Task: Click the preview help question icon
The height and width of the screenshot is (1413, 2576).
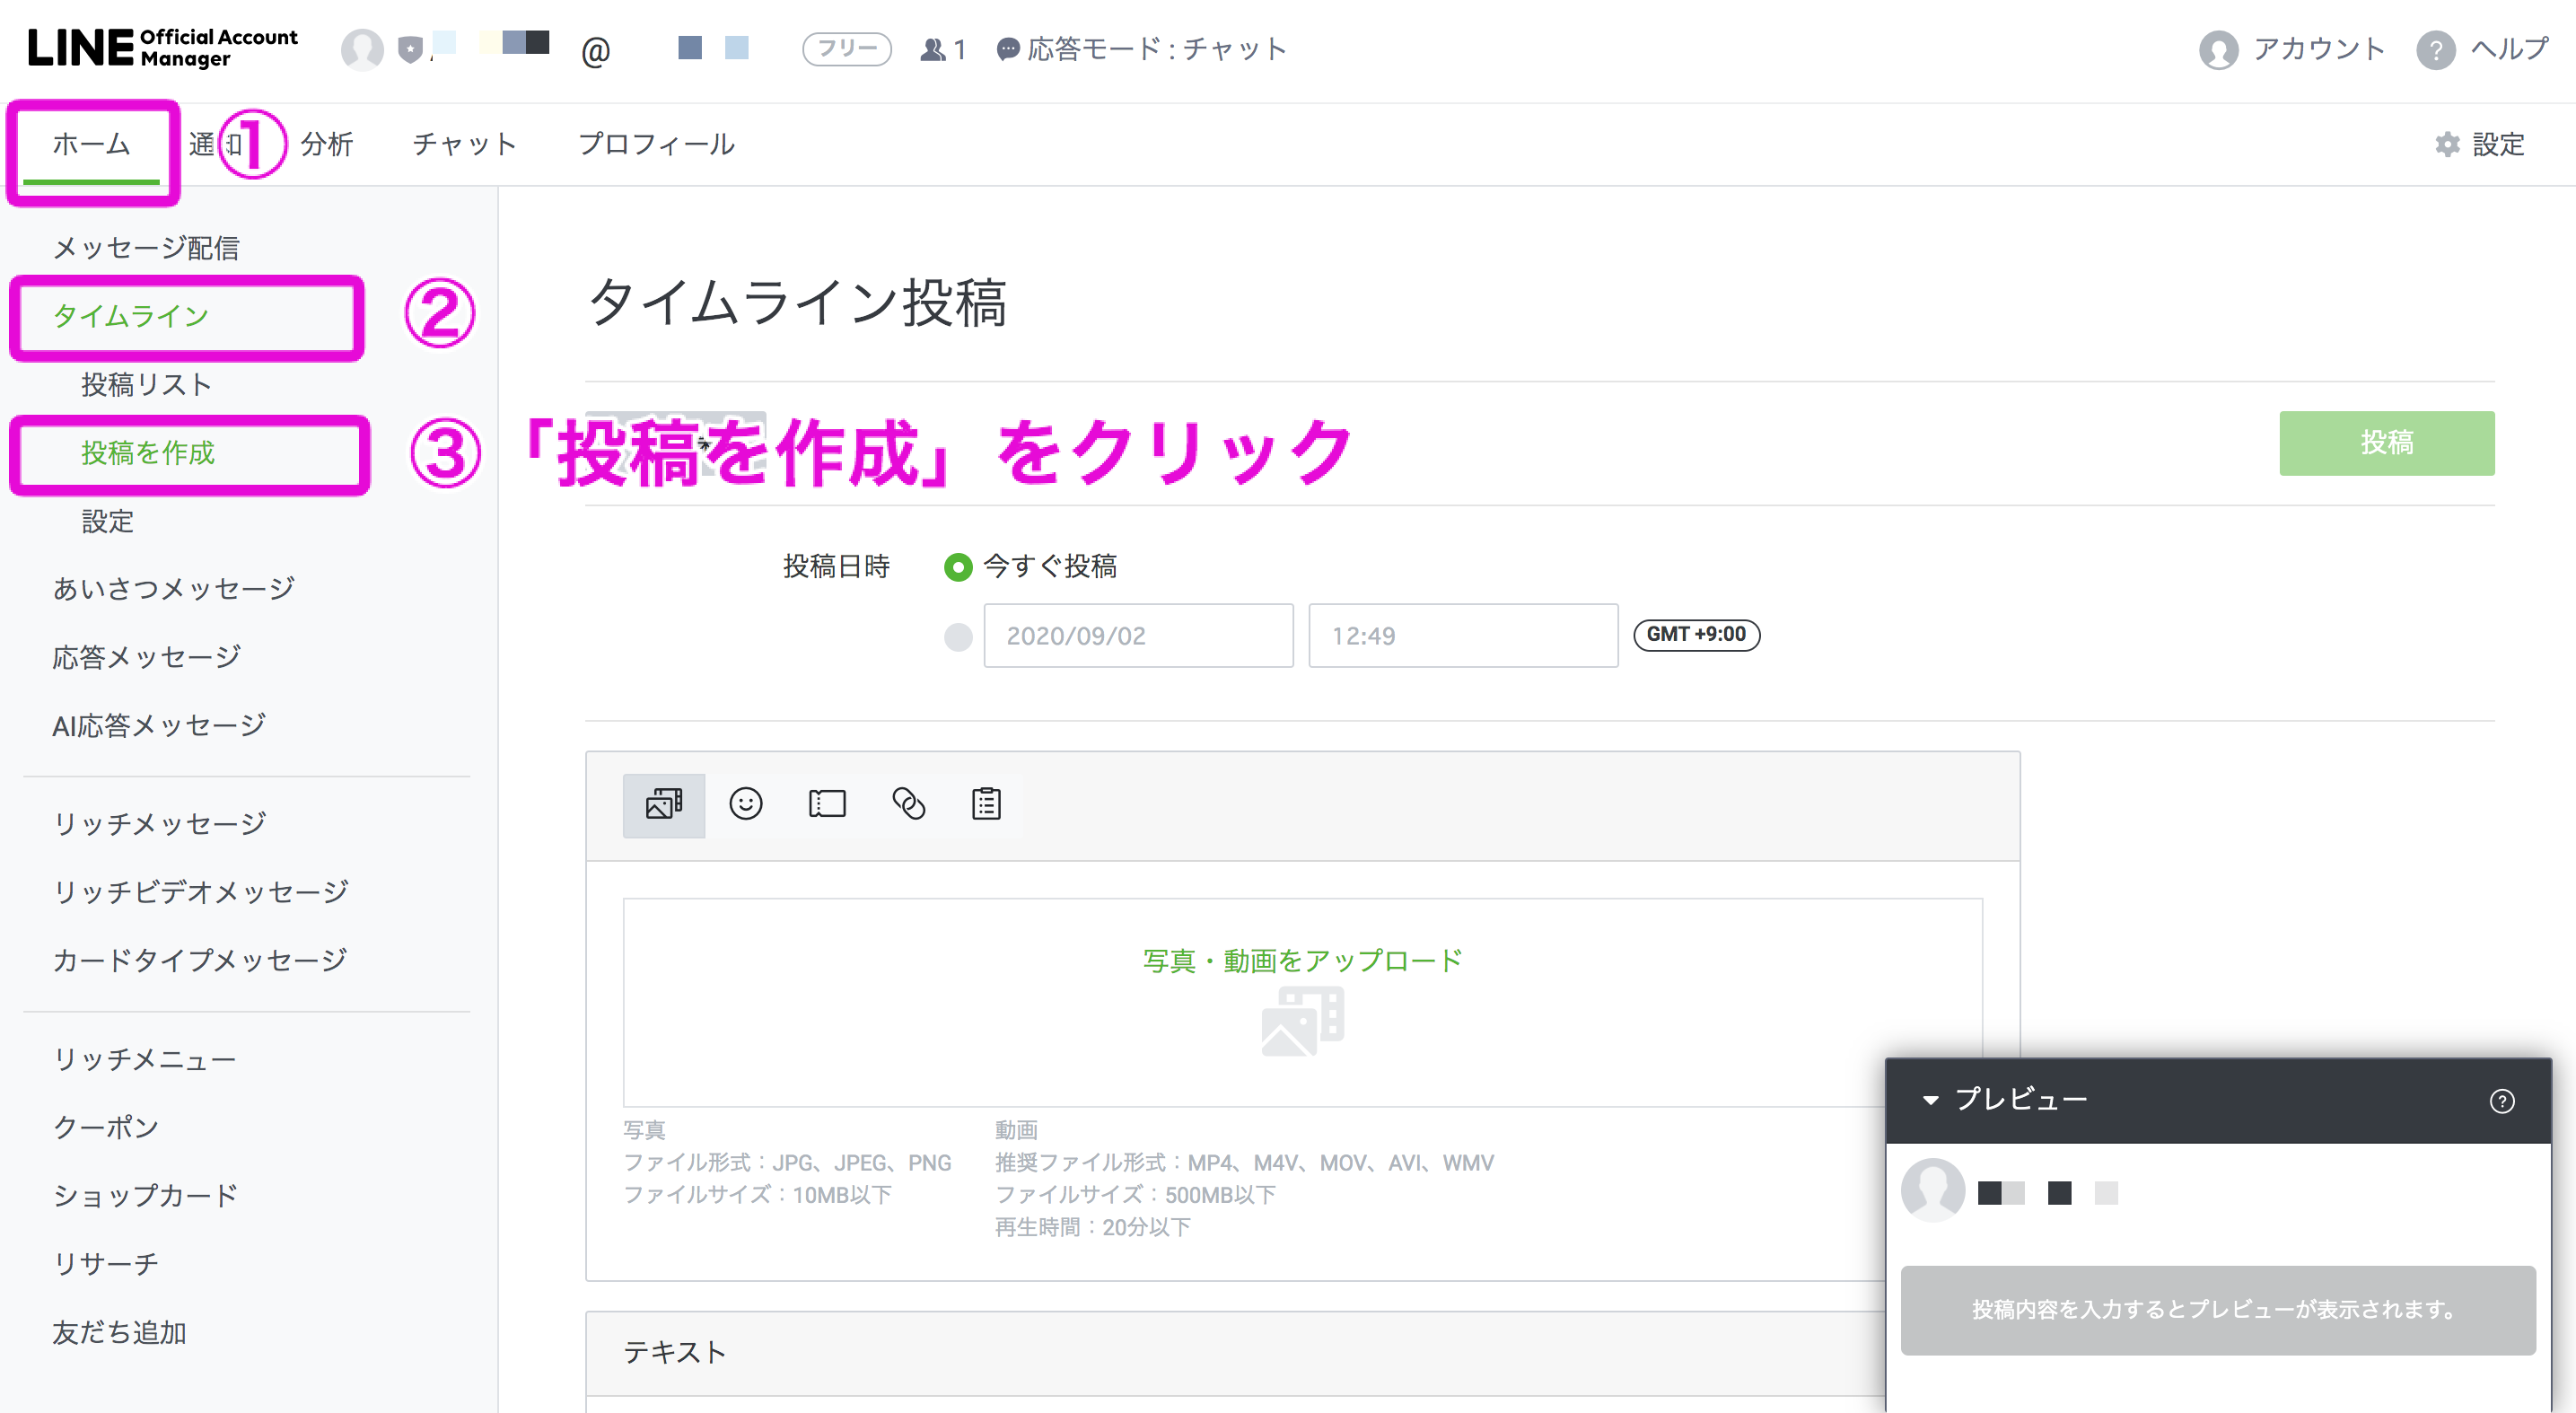Action: [2502, 1101]
